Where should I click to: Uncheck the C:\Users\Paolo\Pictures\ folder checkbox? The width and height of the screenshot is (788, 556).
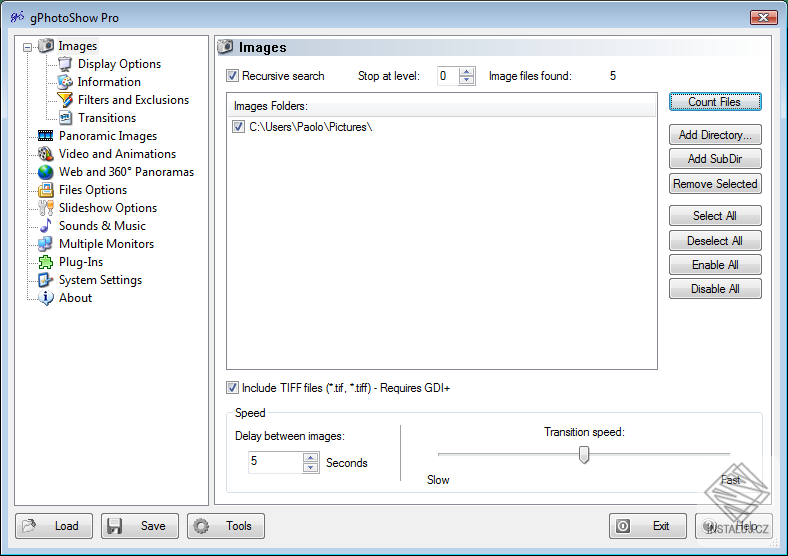click(238, 127)
